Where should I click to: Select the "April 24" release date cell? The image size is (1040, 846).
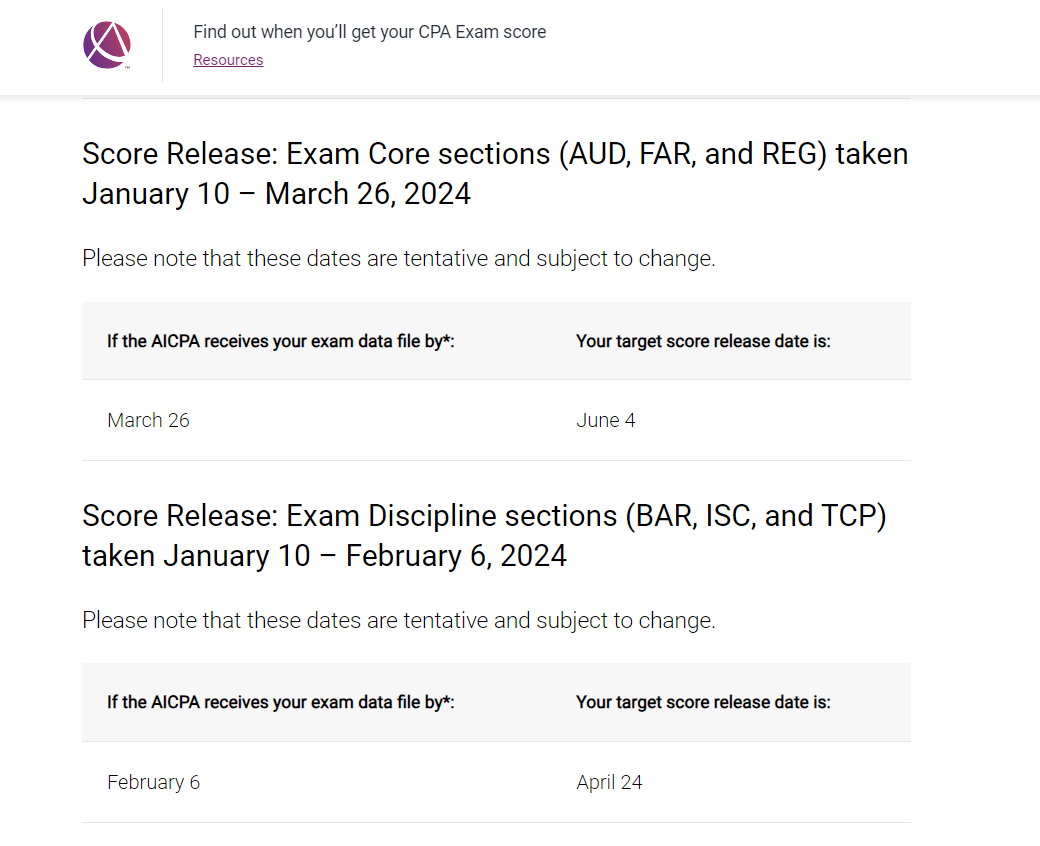tap(609, 782)
